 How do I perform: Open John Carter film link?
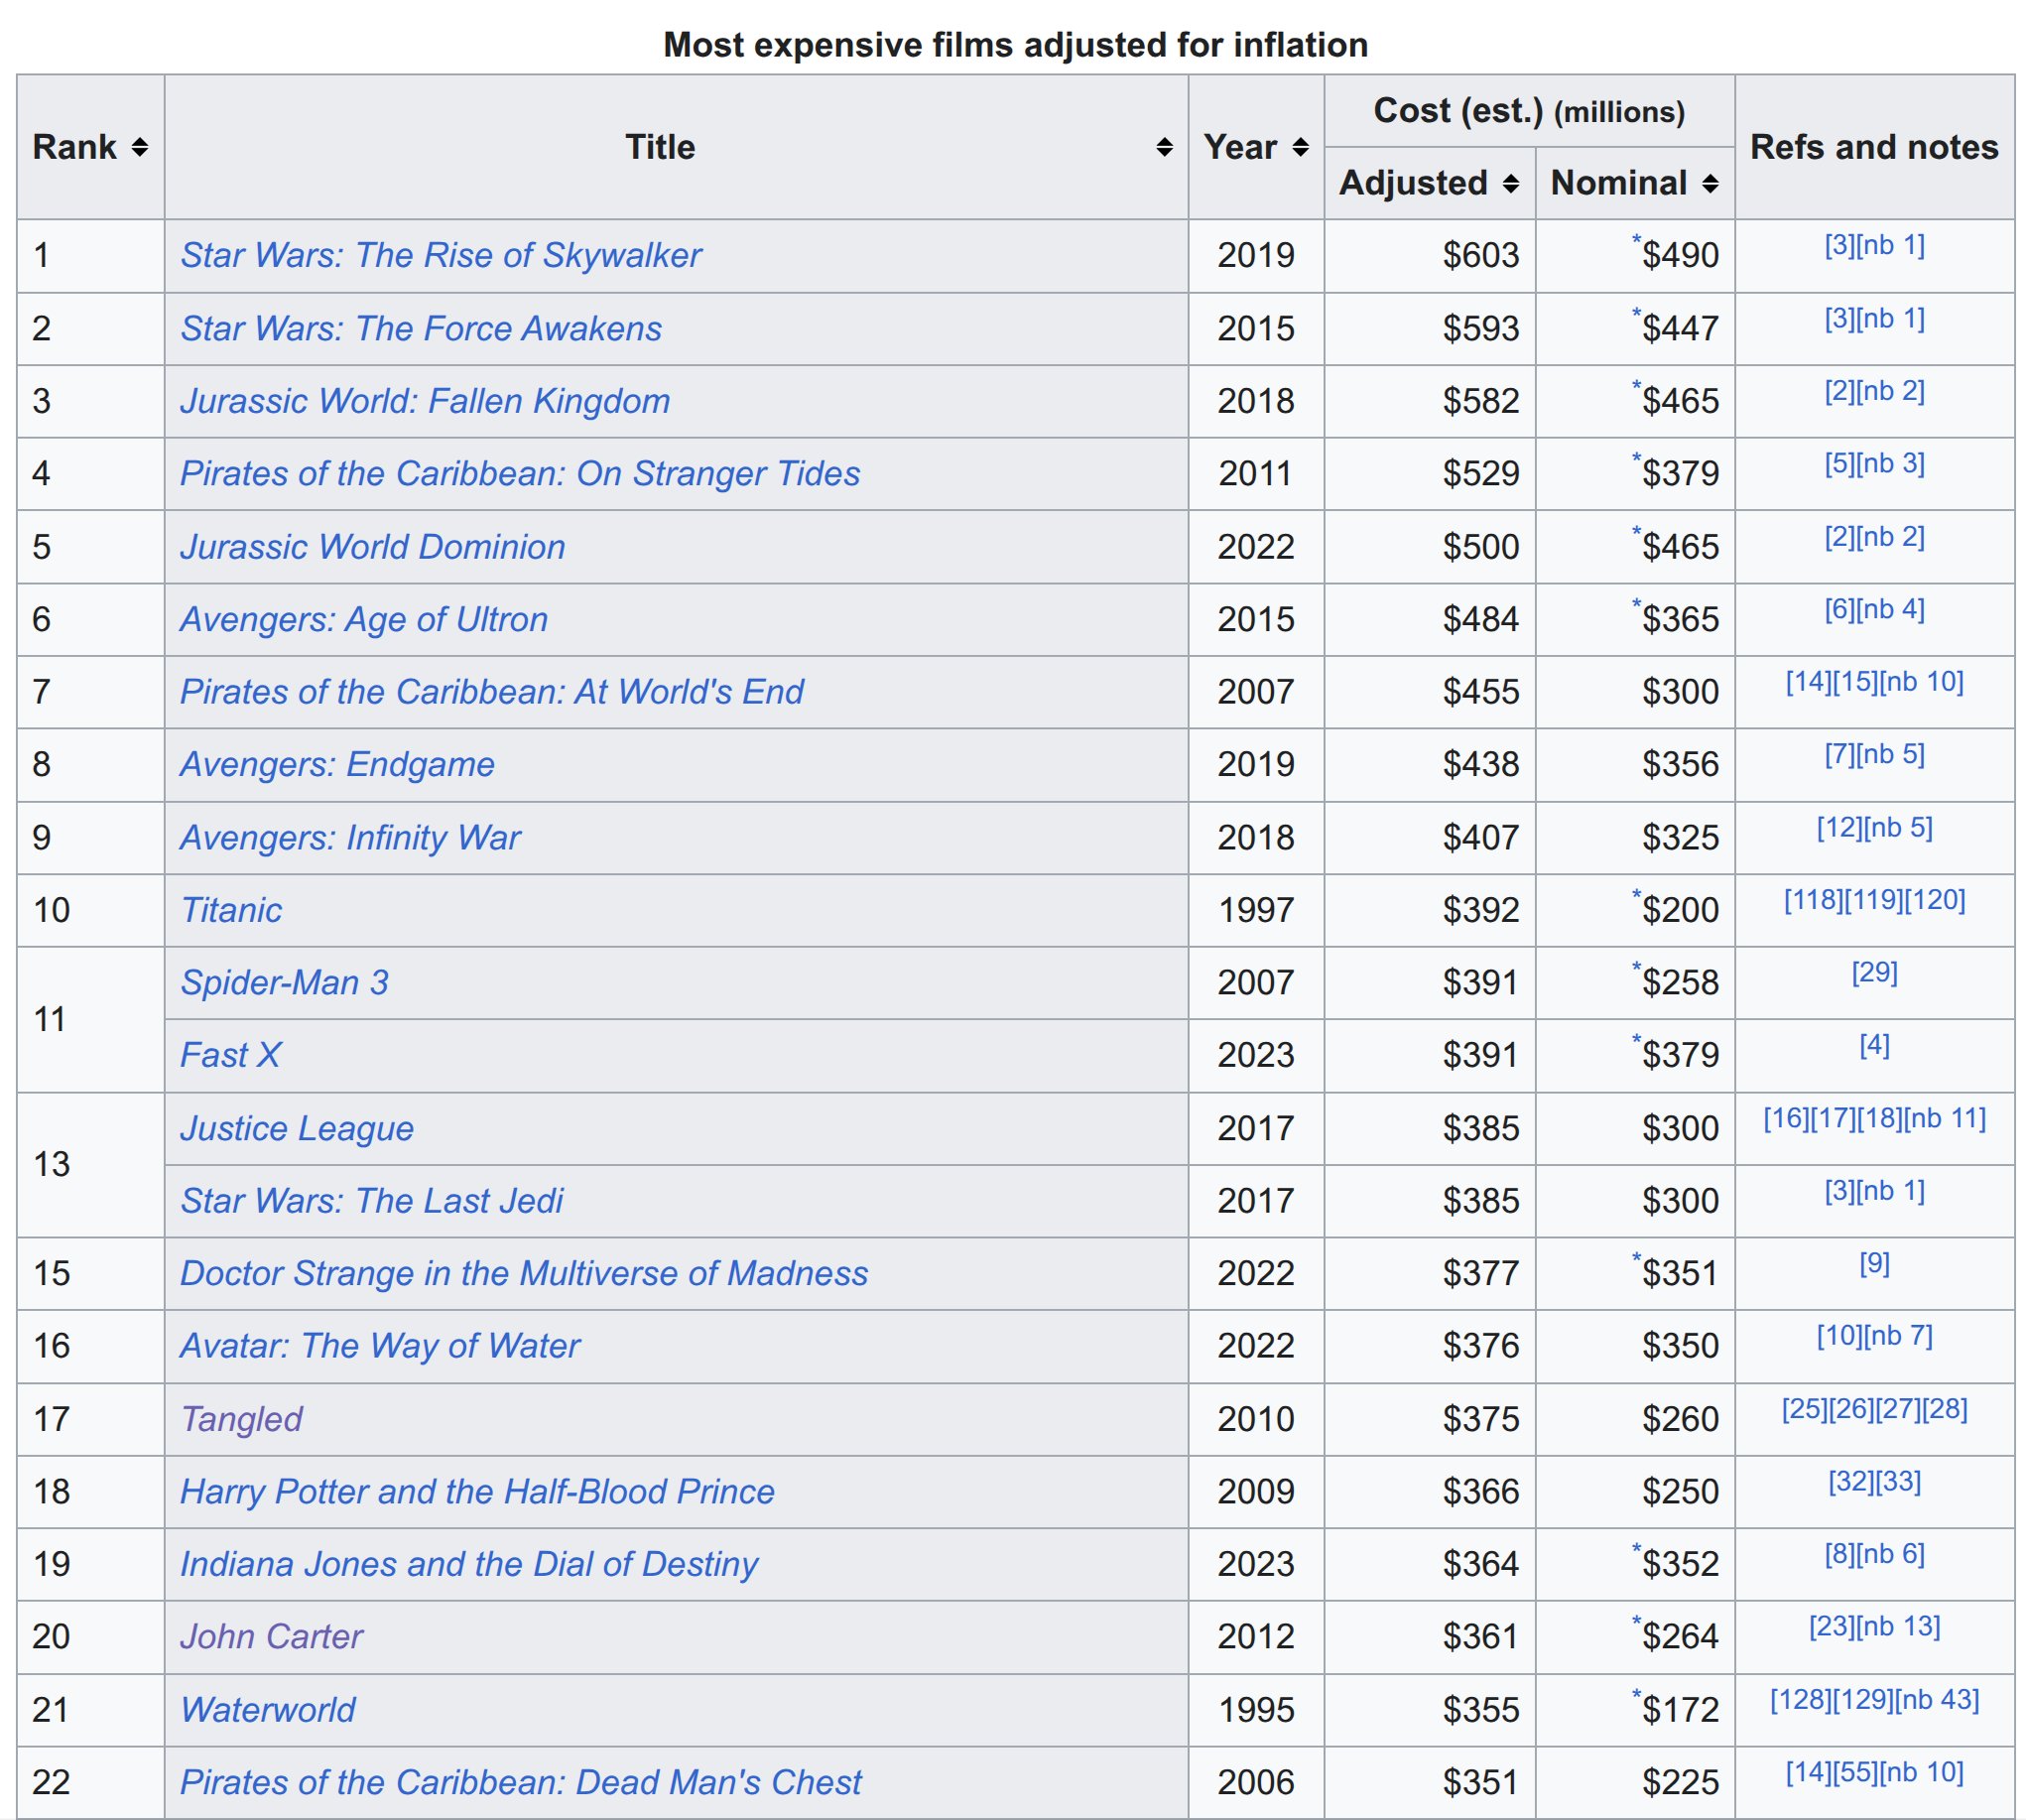coord(271,1637)
